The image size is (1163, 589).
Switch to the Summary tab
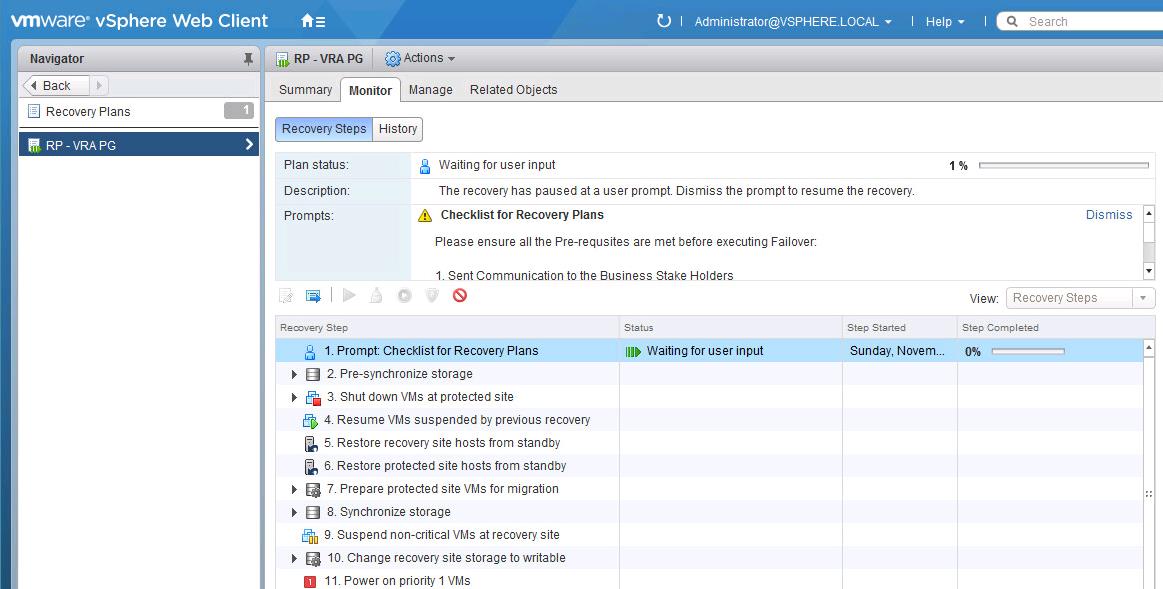tap(305, 90)
